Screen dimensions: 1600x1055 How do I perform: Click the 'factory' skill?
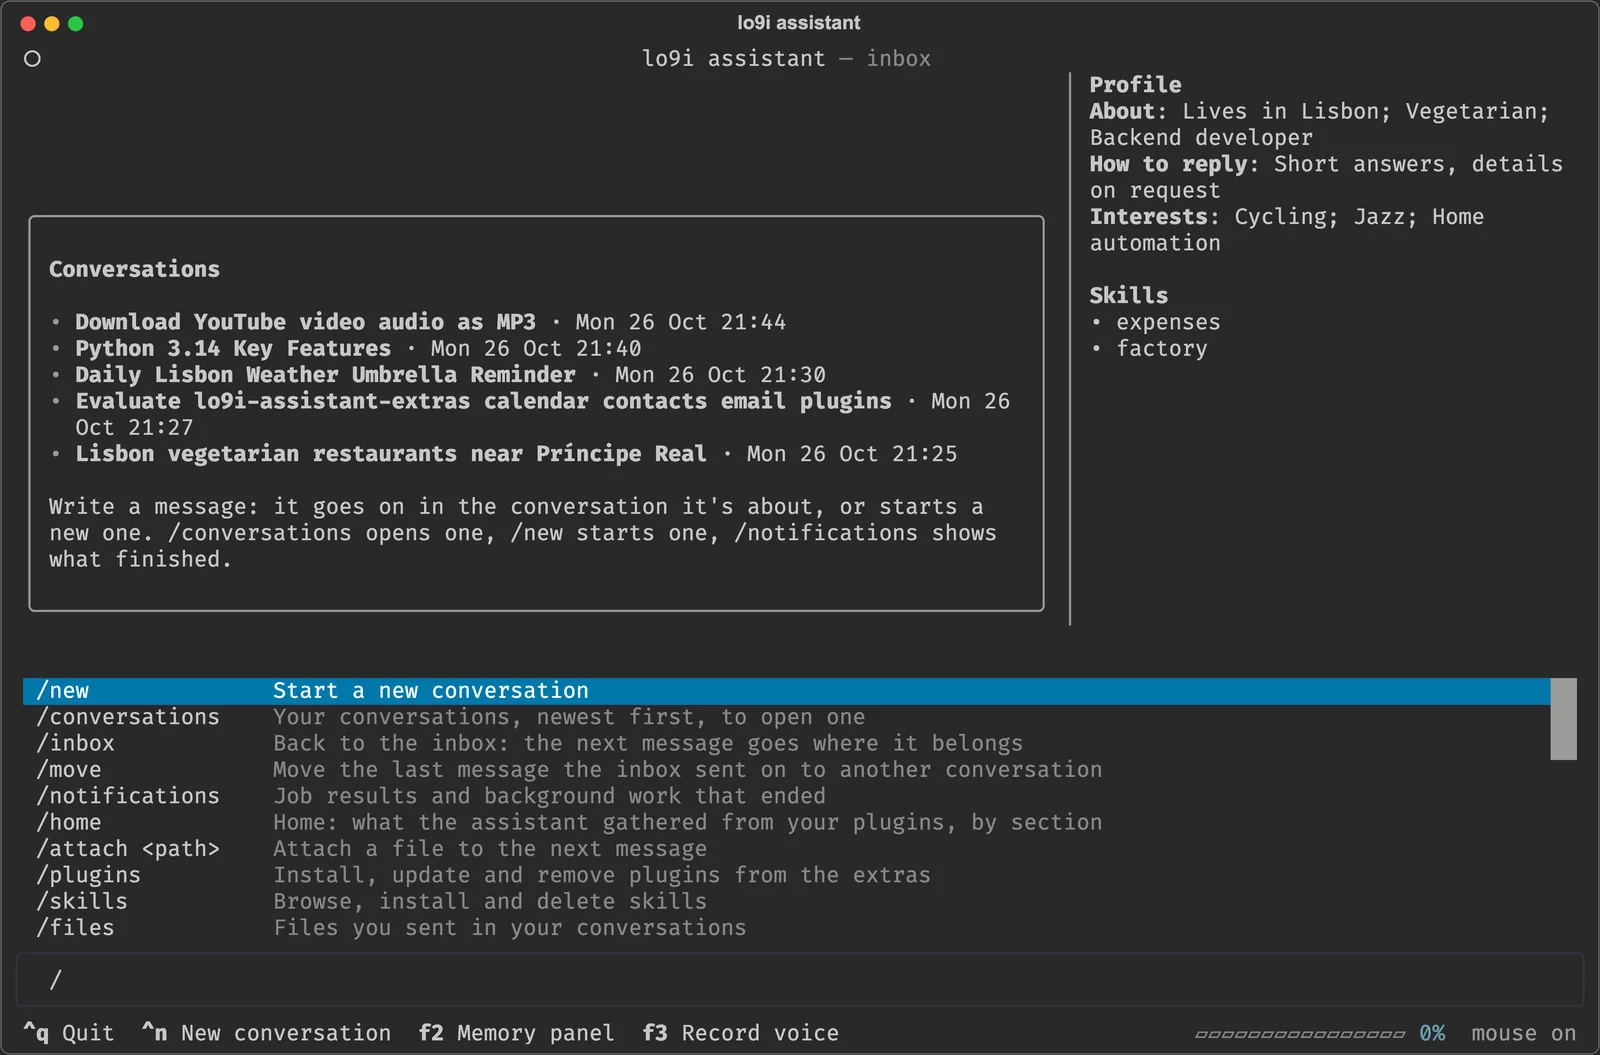click(x=1162, y=348)
